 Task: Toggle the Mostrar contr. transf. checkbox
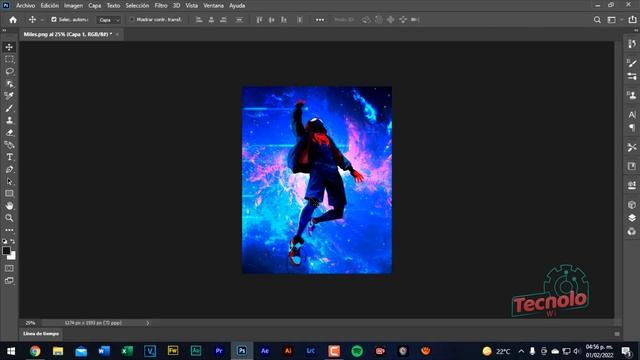tap(131, 20)
